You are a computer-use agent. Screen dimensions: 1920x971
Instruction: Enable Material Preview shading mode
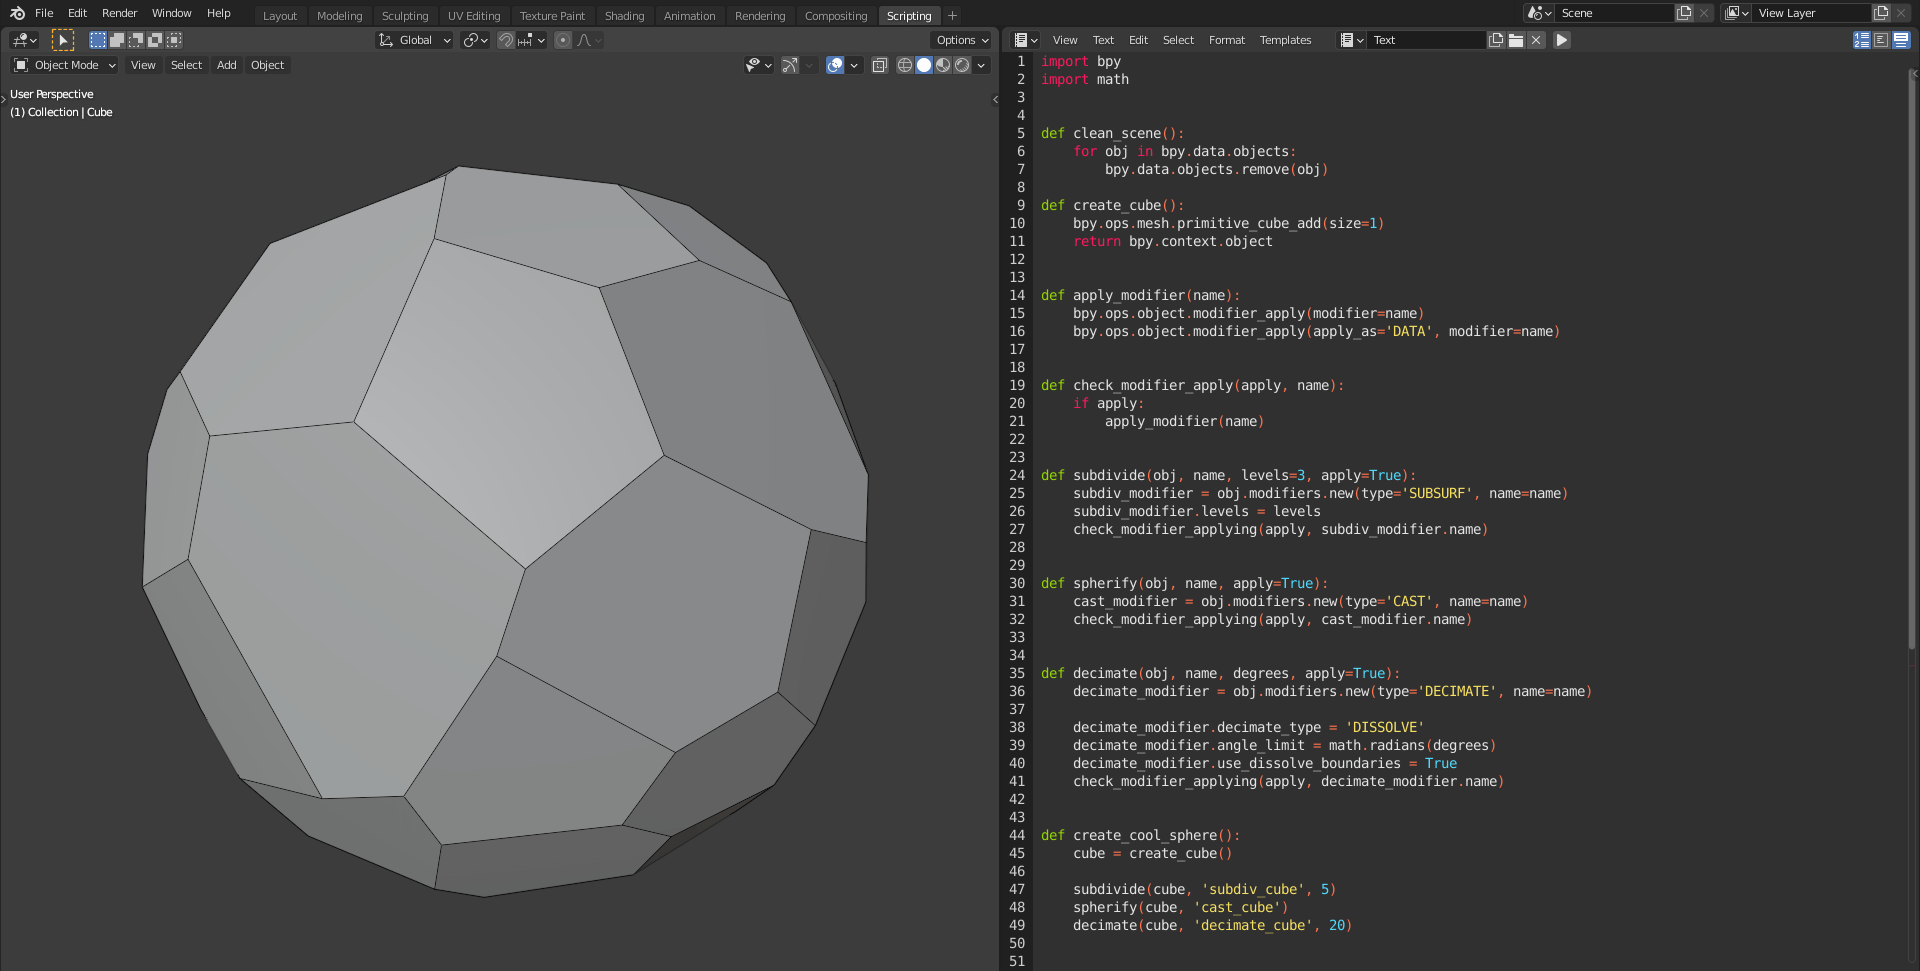point(943,64)
